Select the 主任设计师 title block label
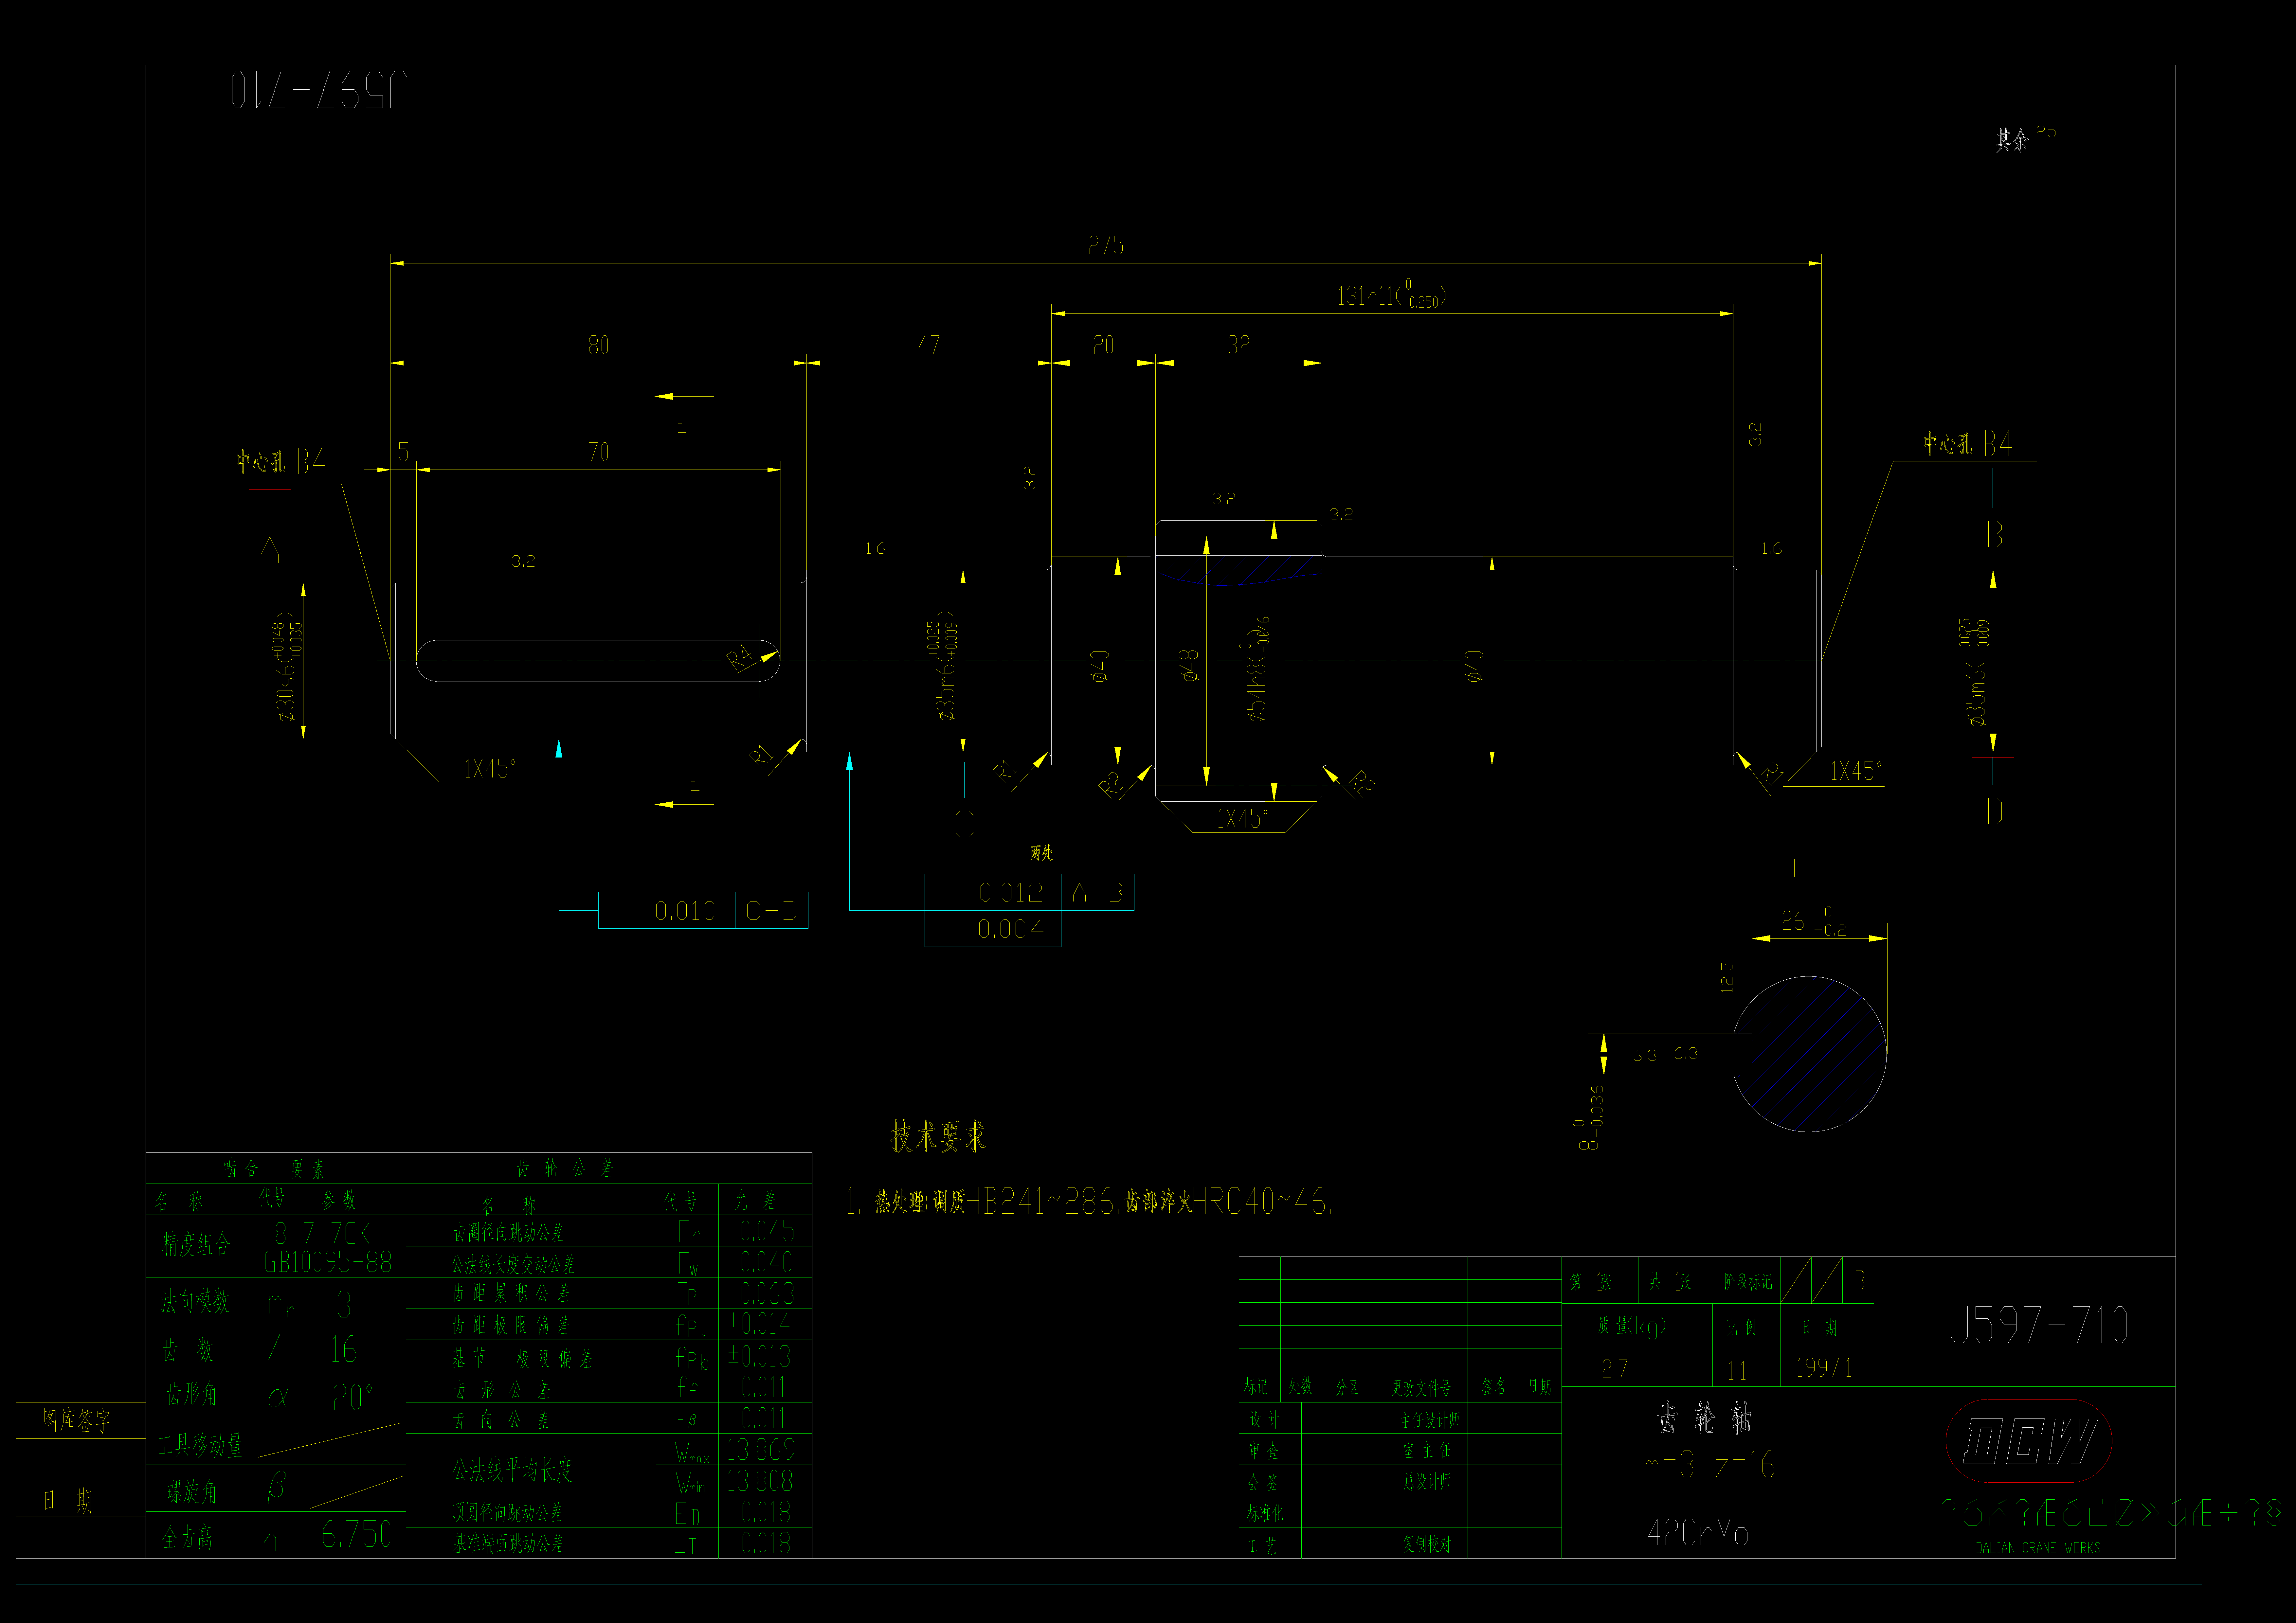2296x1623 pixels. coord(1430,1420)
